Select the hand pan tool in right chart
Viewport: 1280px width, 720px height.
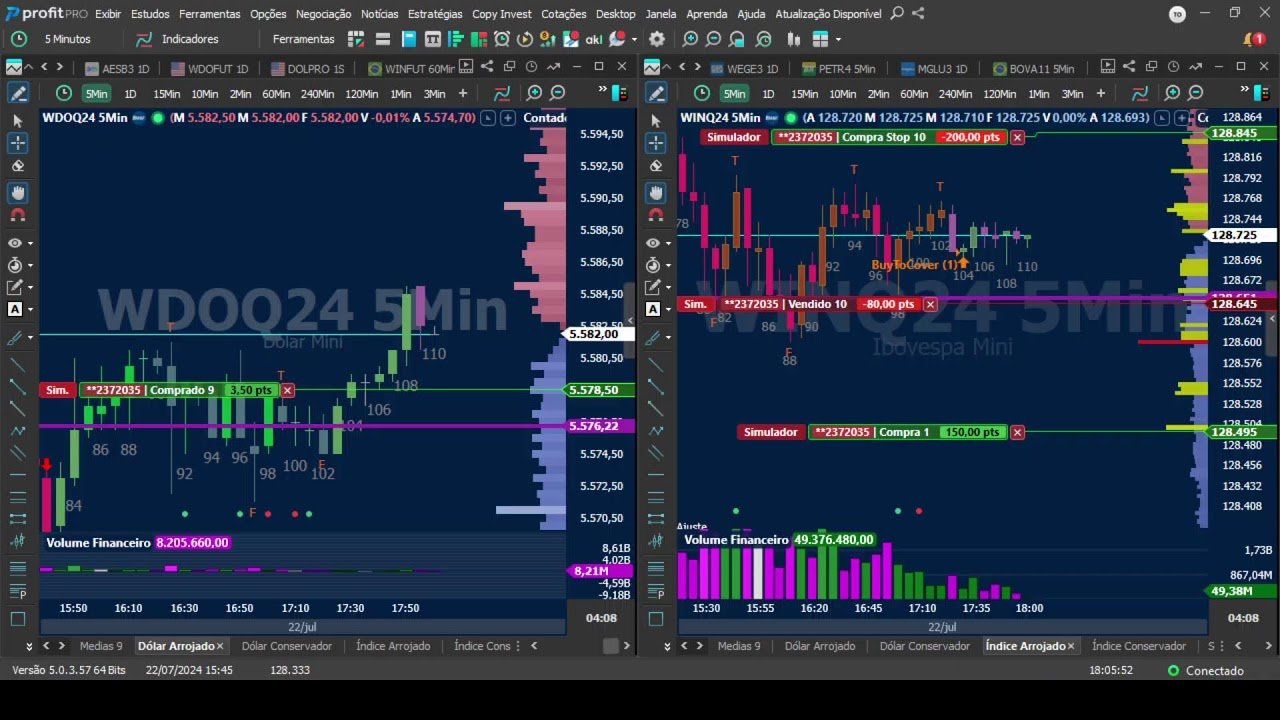(x=655, y=192)
